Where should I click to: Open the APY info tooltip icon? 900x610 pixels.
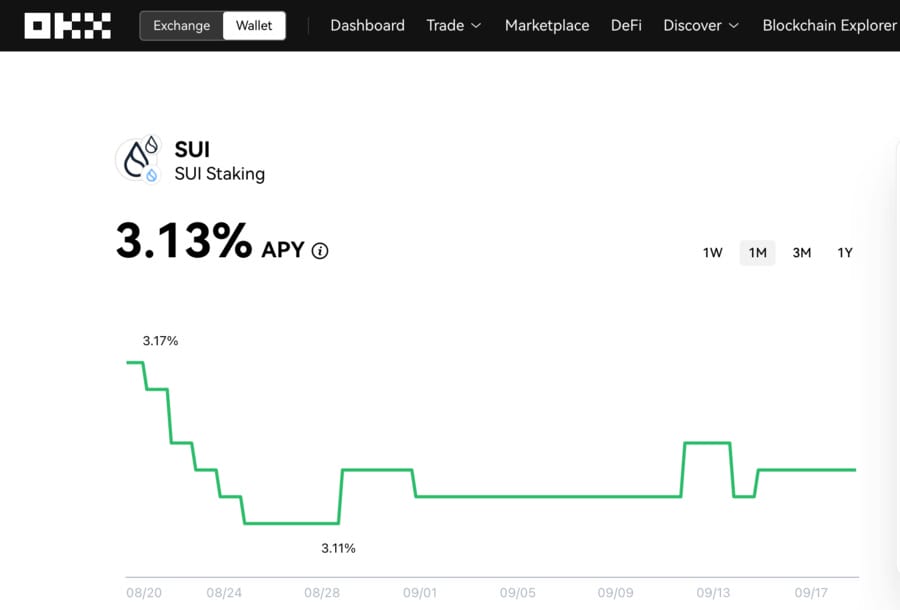320,251
